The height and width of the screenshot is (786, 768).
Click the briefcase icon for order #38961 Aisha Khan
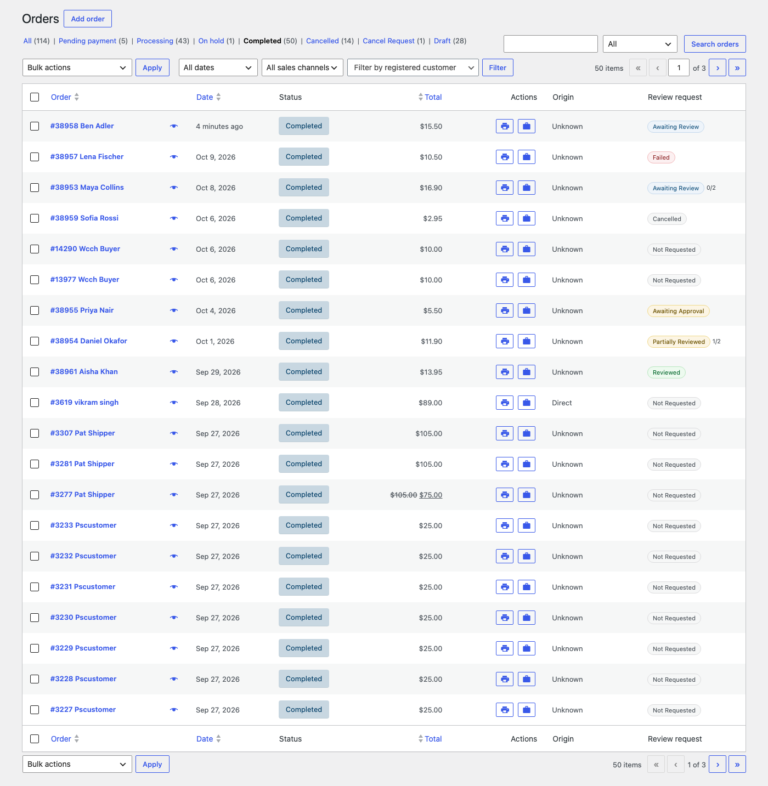[x=526, y=372]
